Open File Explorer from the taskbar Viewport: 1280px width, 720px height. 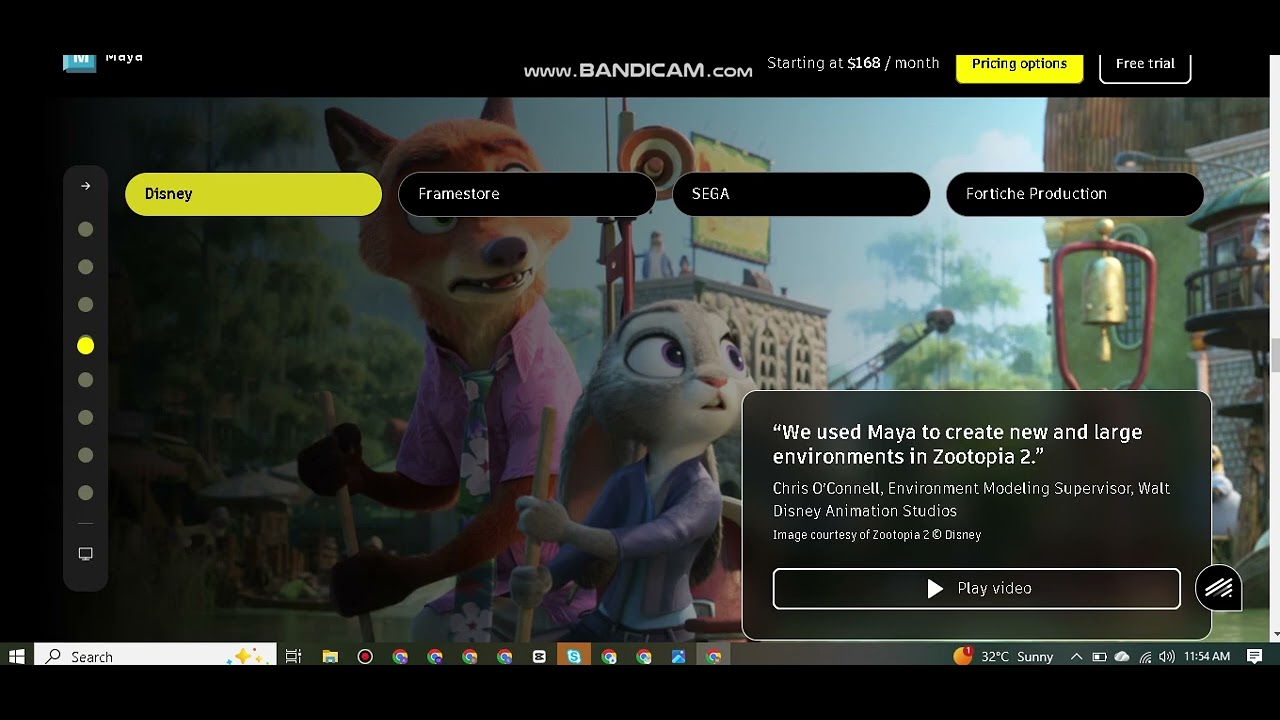330,656
